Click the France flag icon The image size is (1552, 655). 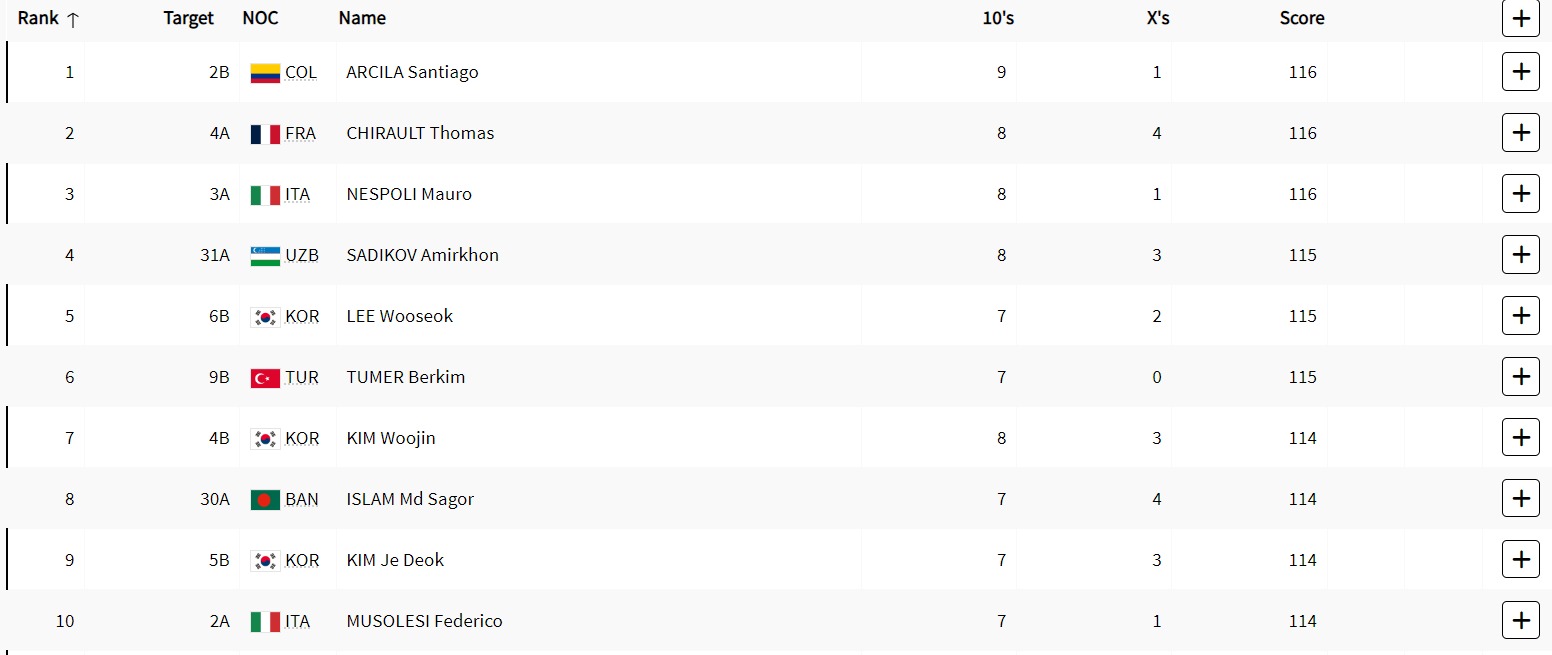265,134
